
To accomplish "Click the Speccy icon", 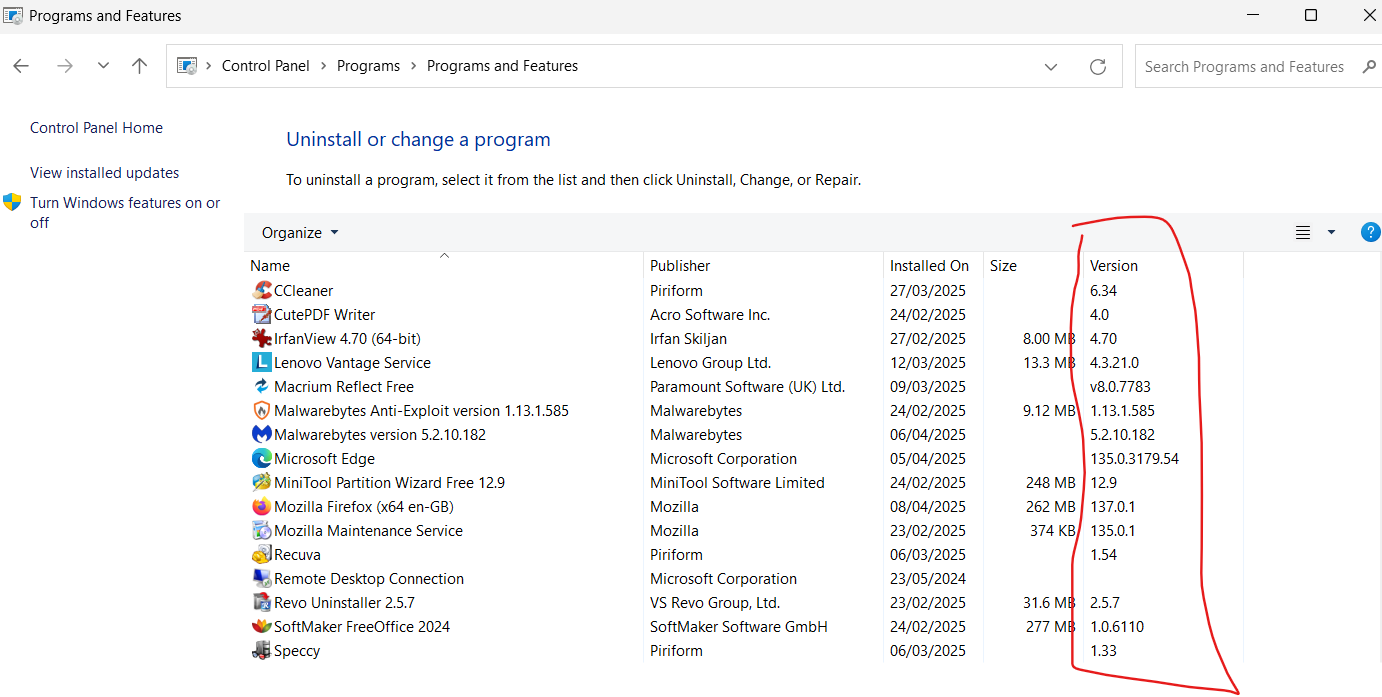I will [262, 650].
